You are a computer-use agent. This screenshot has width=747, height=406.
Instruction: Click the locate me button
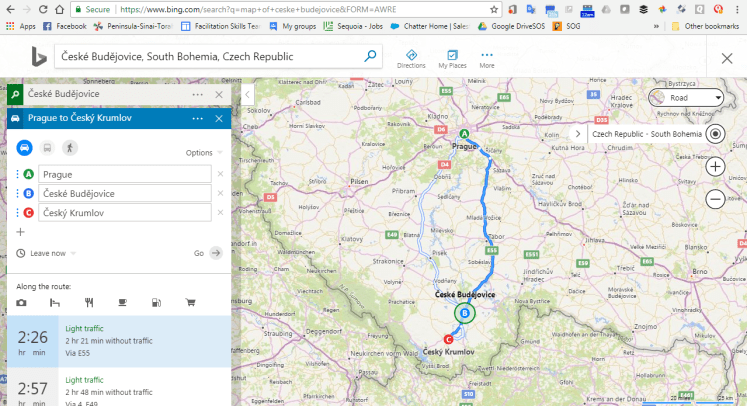click(716, 134)
